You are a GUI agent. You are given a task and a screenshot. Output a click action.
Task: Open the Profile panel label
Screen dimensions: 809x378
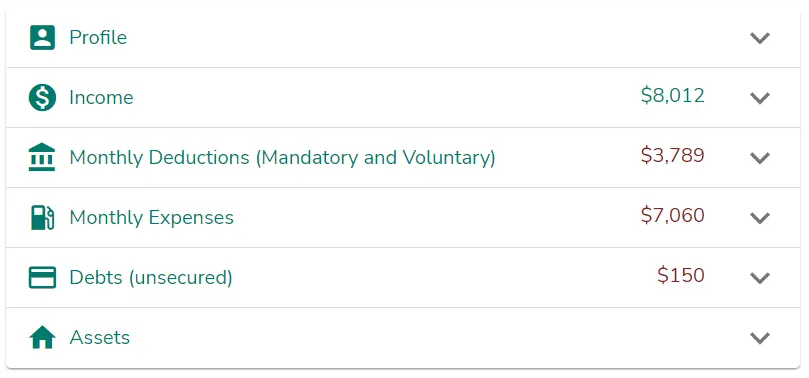[98, 38]
